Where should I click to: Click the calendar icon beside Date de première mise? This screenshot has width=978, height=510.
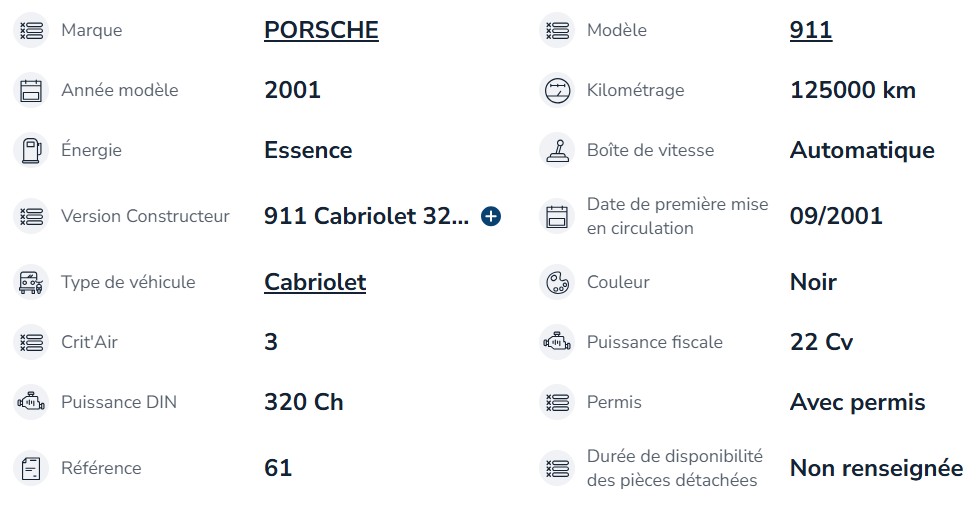557,216
